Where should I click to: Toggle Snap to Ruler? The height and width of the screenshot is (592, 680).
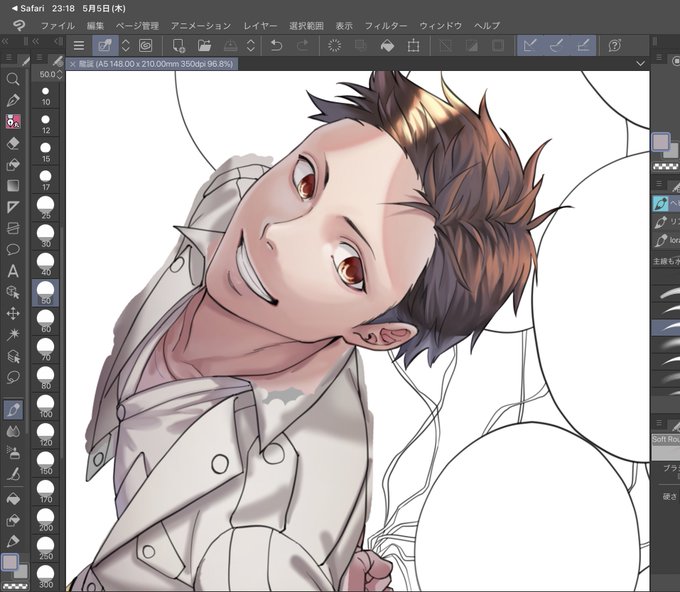530,46
